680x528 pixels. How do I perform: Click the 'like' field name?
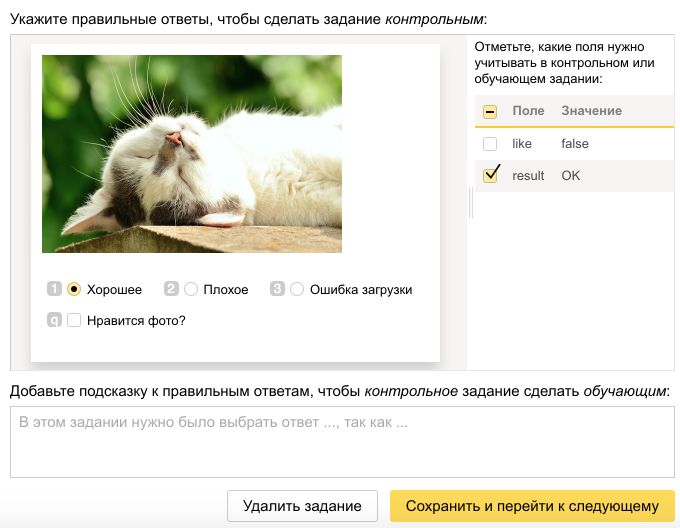point(522,143)
